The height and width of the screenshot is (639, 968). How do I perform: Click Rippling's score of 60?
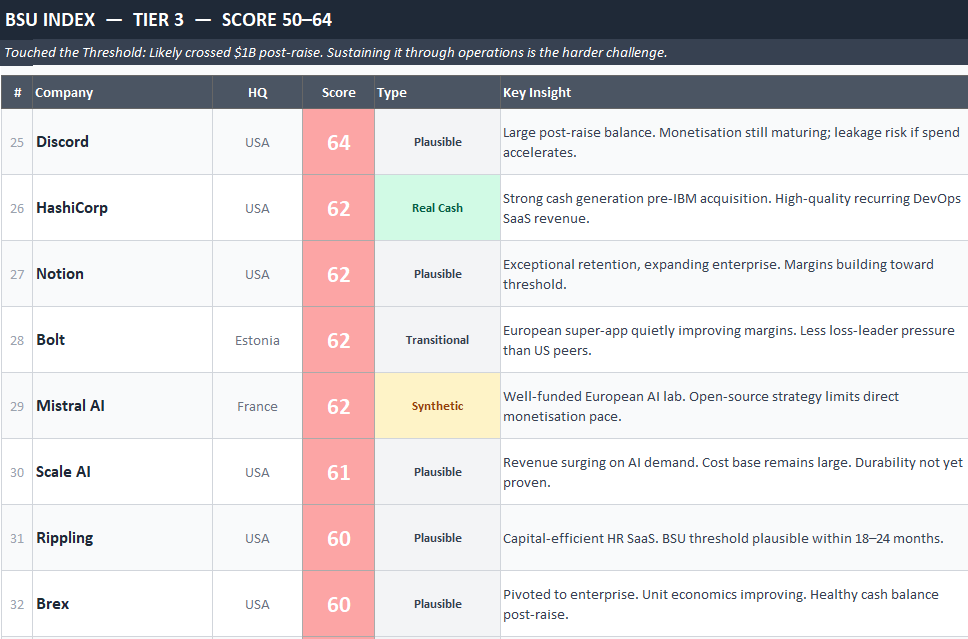tap(338, 538)
